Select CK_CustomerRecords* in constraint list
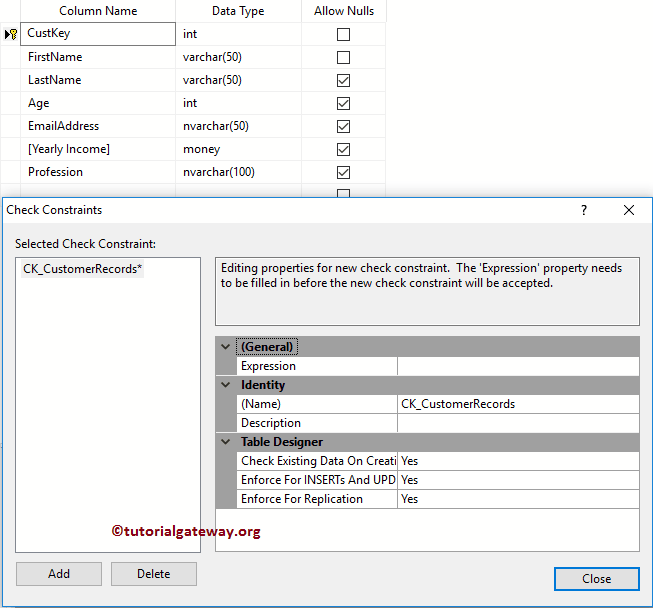 tap(82, 269)
